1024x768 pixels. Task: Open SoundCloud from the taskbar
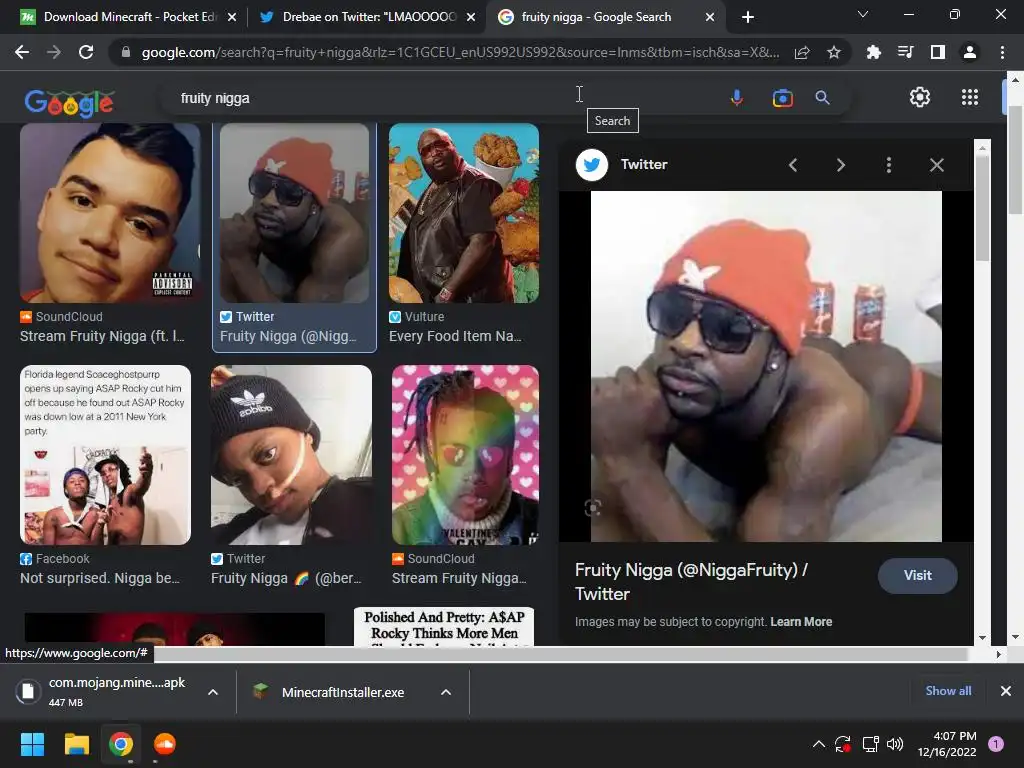pyautogui.click(x=165, y=744)
